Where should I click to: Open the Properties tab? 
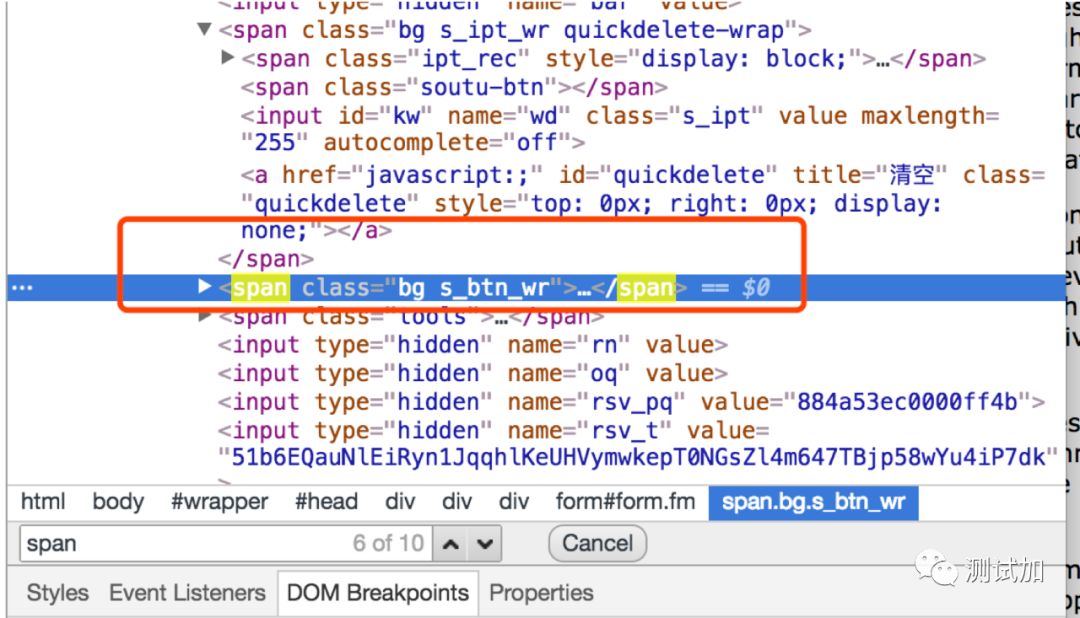541,592
